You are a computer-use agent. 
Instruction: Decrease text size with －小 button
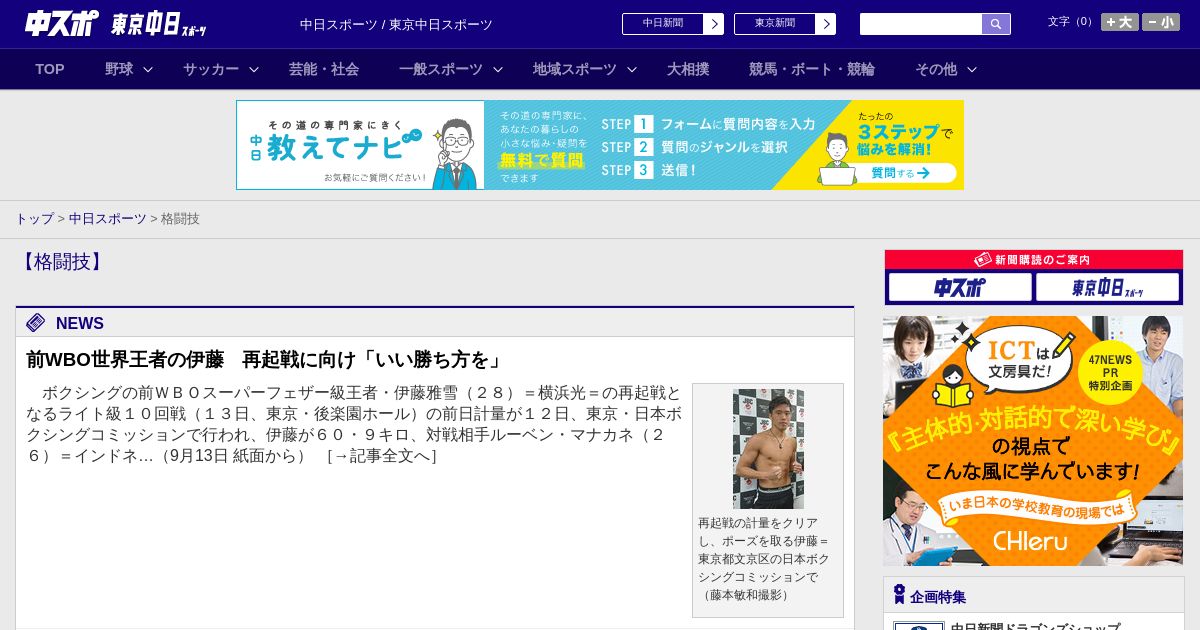tap(1161, 22)
